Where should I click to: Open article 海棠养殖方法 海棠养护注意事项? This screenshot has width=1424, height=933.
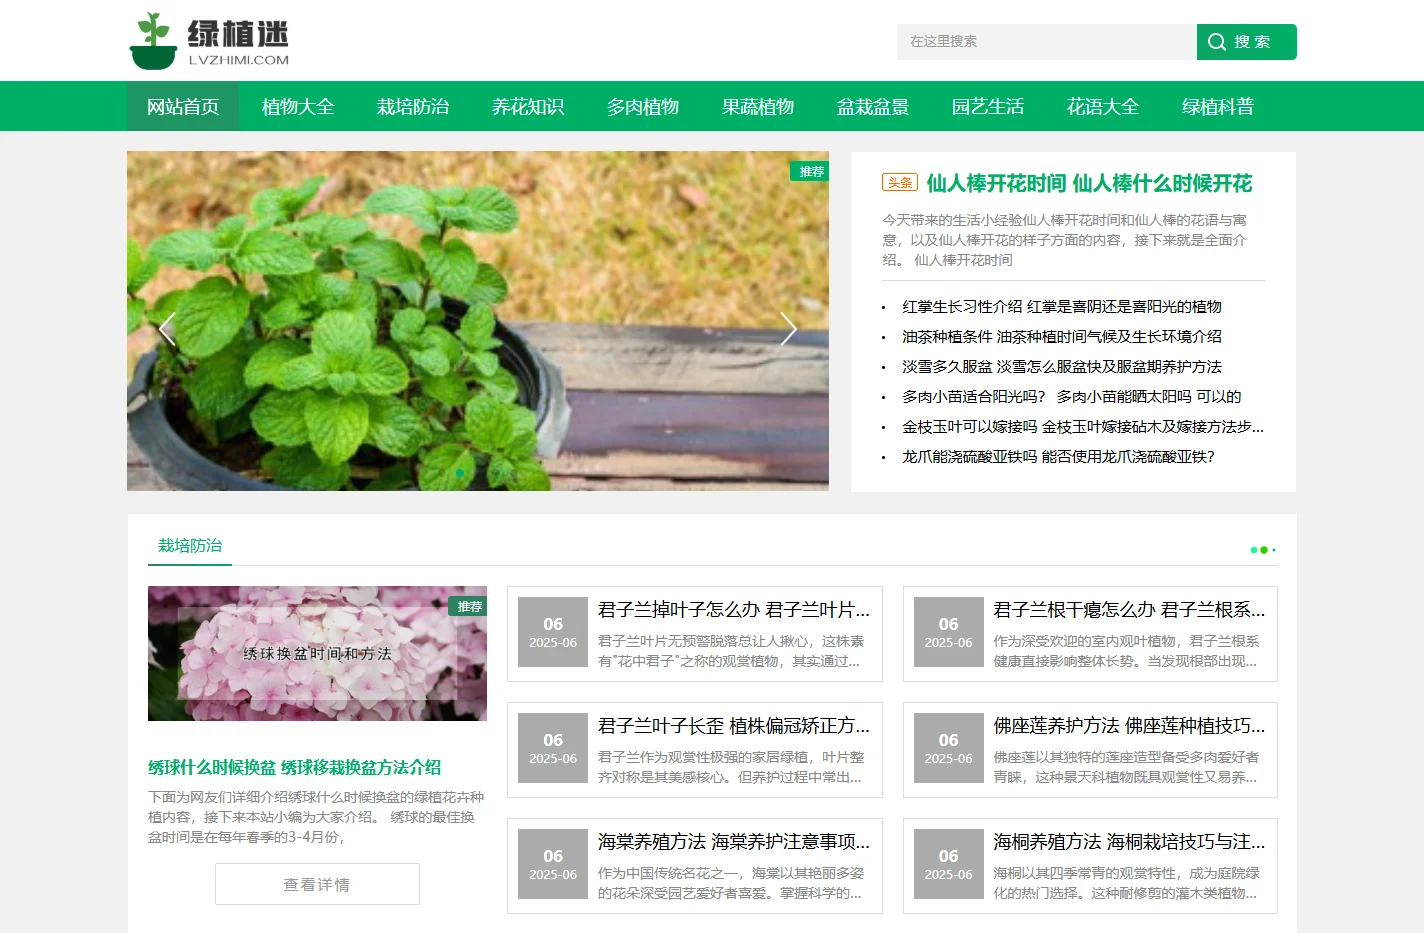coord(734,842)
